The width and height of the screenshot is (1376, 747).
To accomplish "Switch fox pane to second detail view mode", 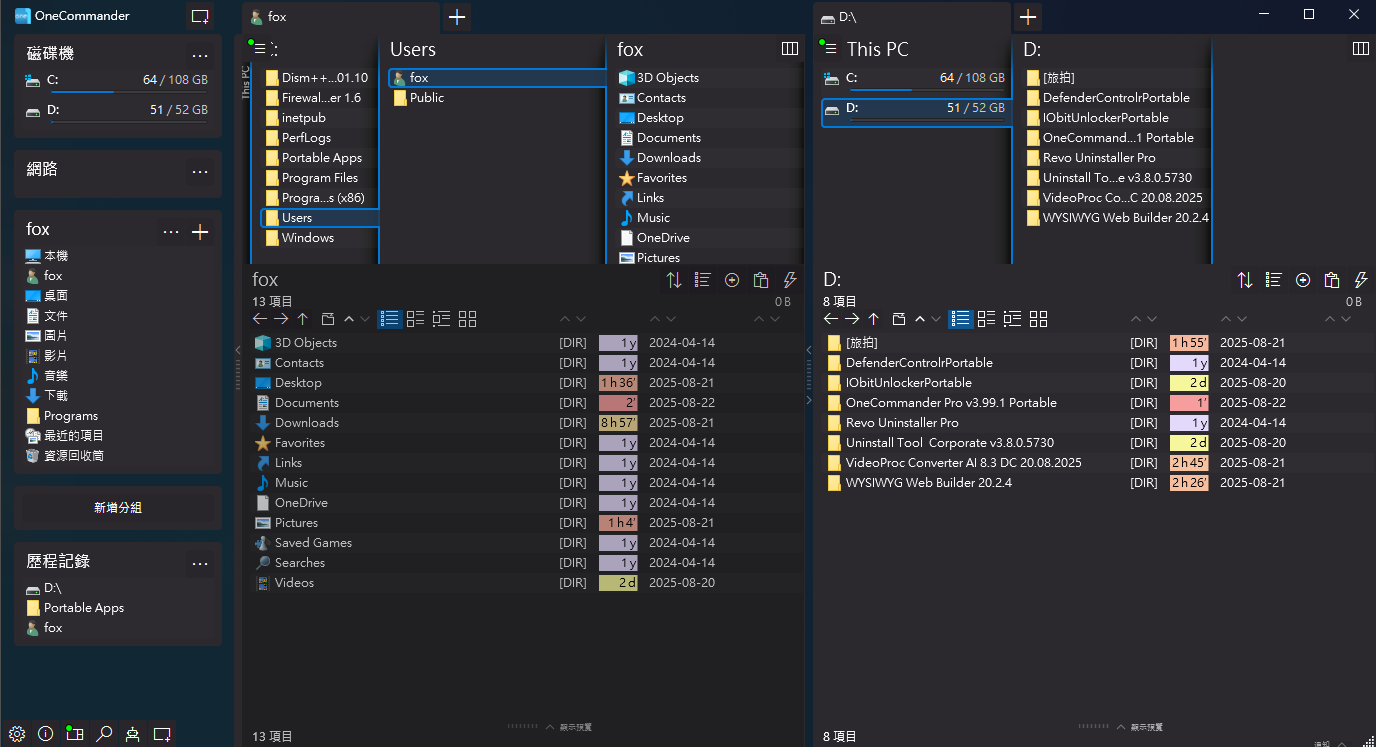I will coord(416,319).
